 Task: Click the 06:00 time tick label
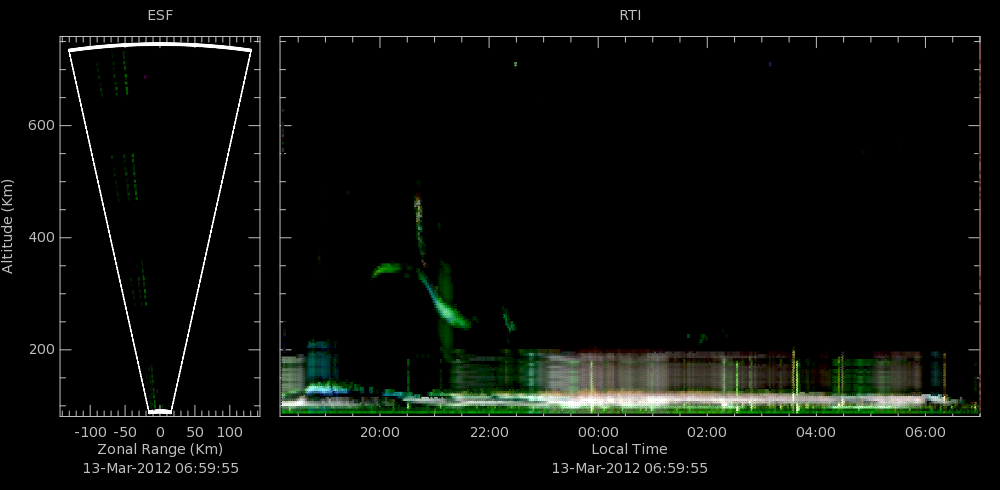click(925, 433)
